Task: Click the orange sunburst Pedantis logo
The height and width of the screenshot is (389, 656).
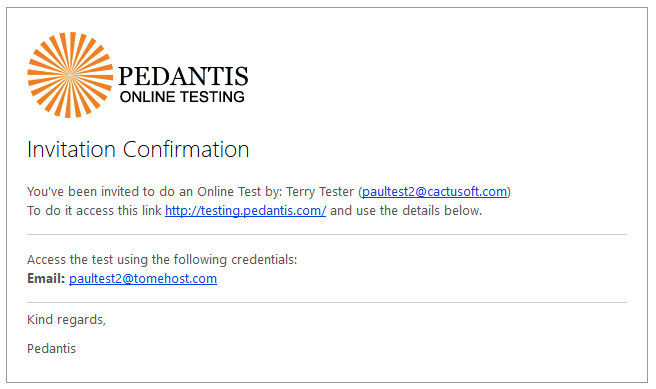Action: pos(70,75)
